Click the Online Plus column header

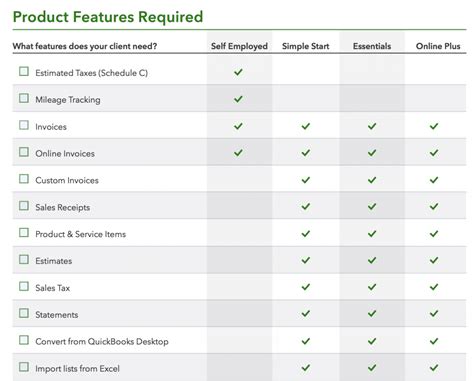coord(438,46)
